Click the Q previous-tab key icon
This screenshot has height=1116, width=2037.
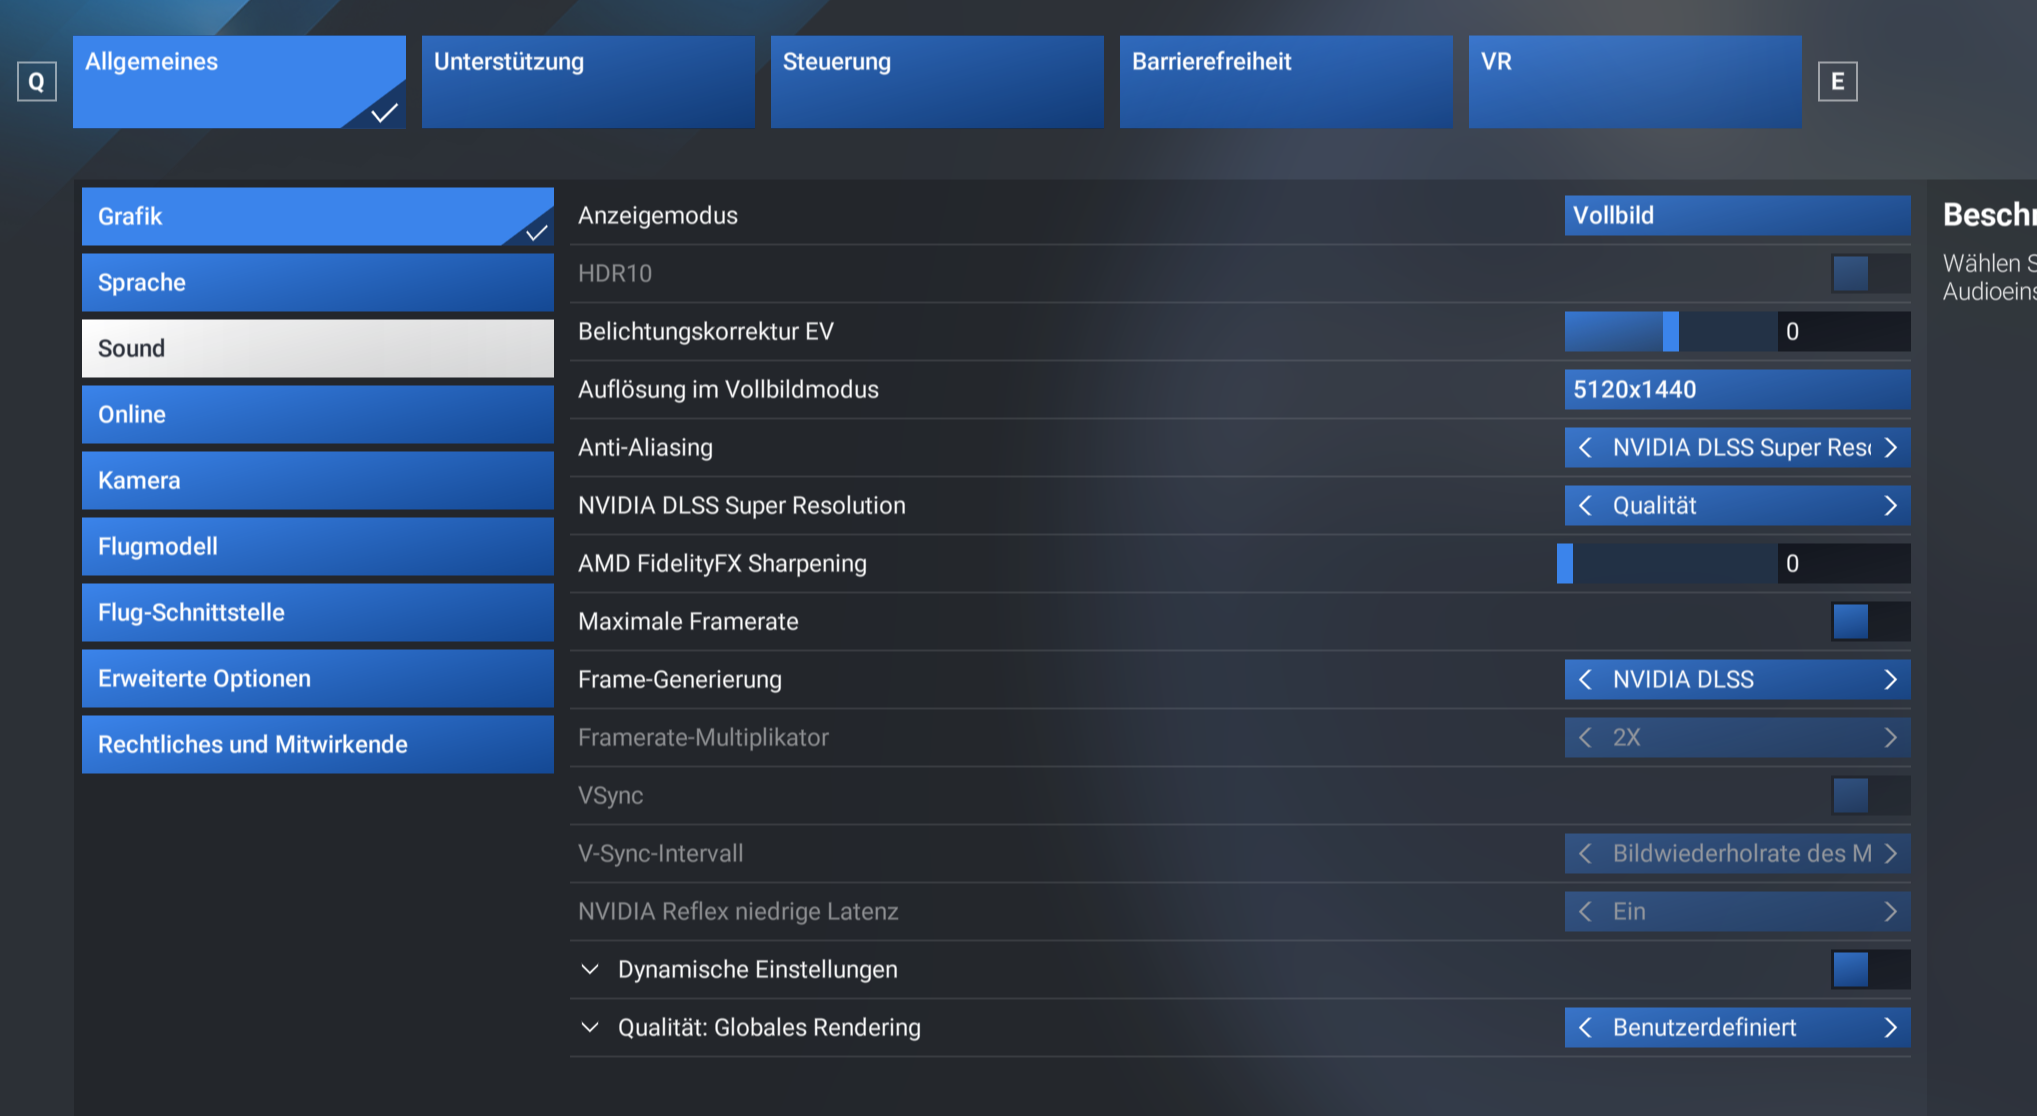[37, 82]
